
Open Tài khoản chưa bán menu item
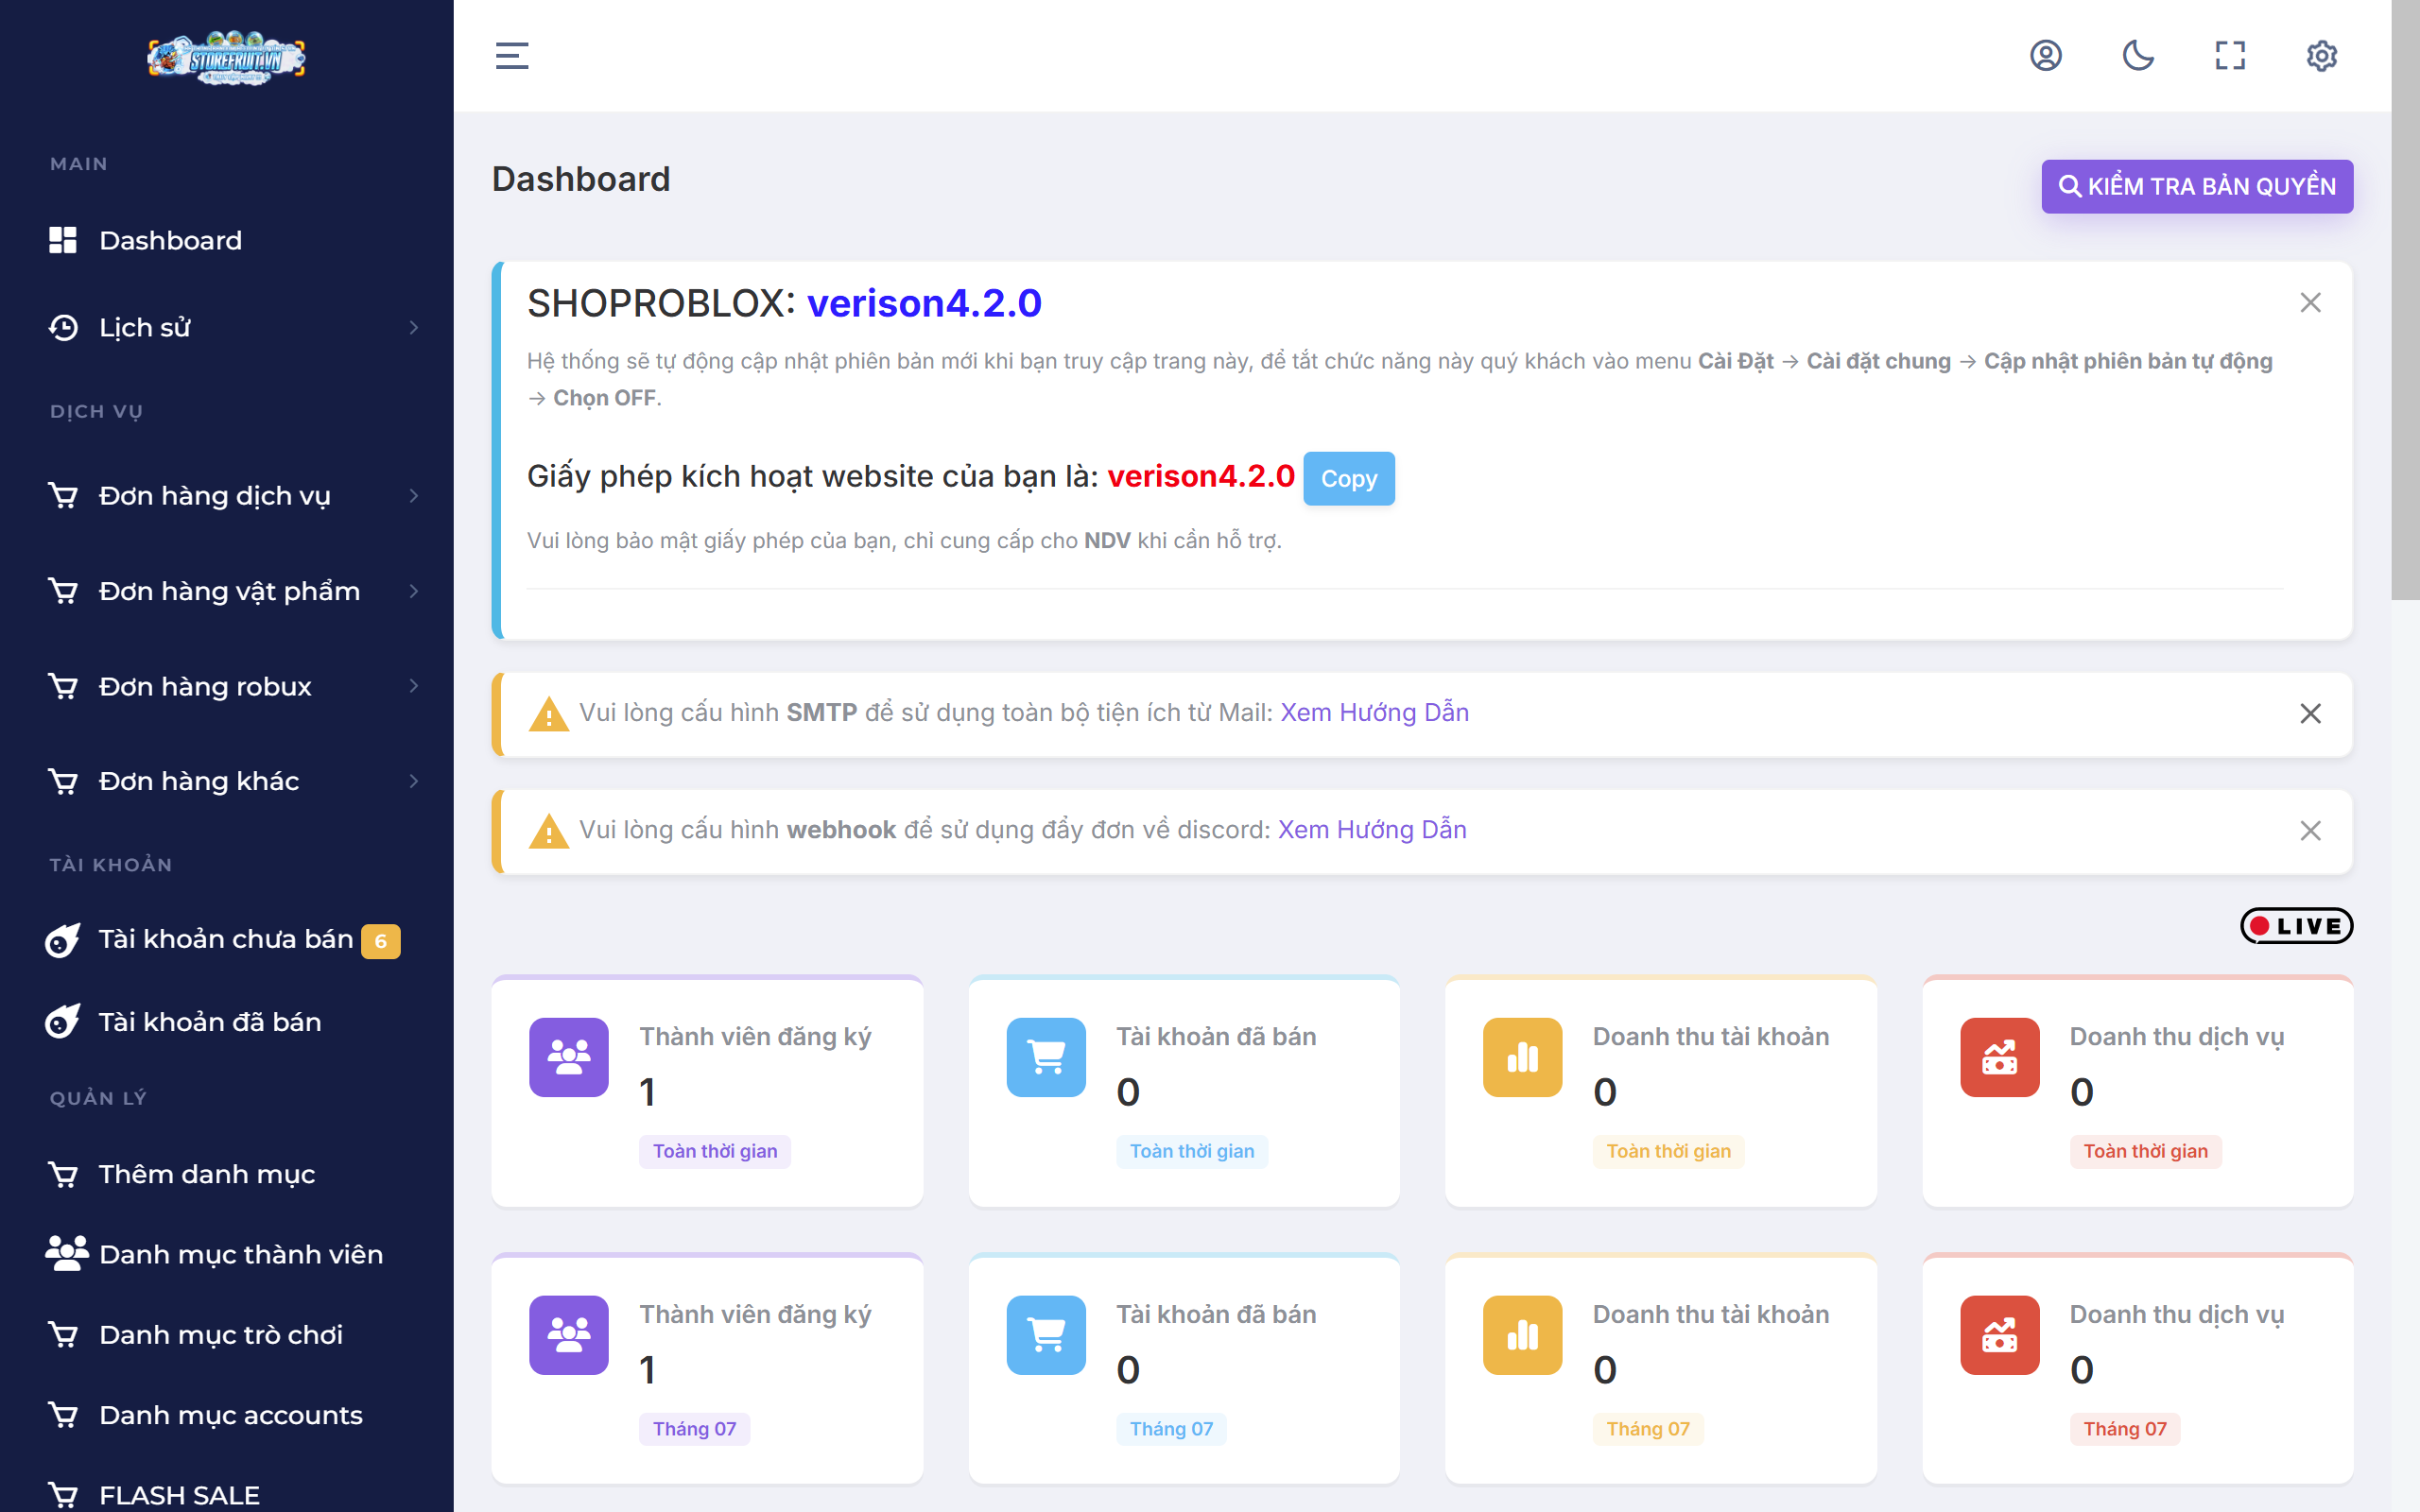[x=225, y=940]
